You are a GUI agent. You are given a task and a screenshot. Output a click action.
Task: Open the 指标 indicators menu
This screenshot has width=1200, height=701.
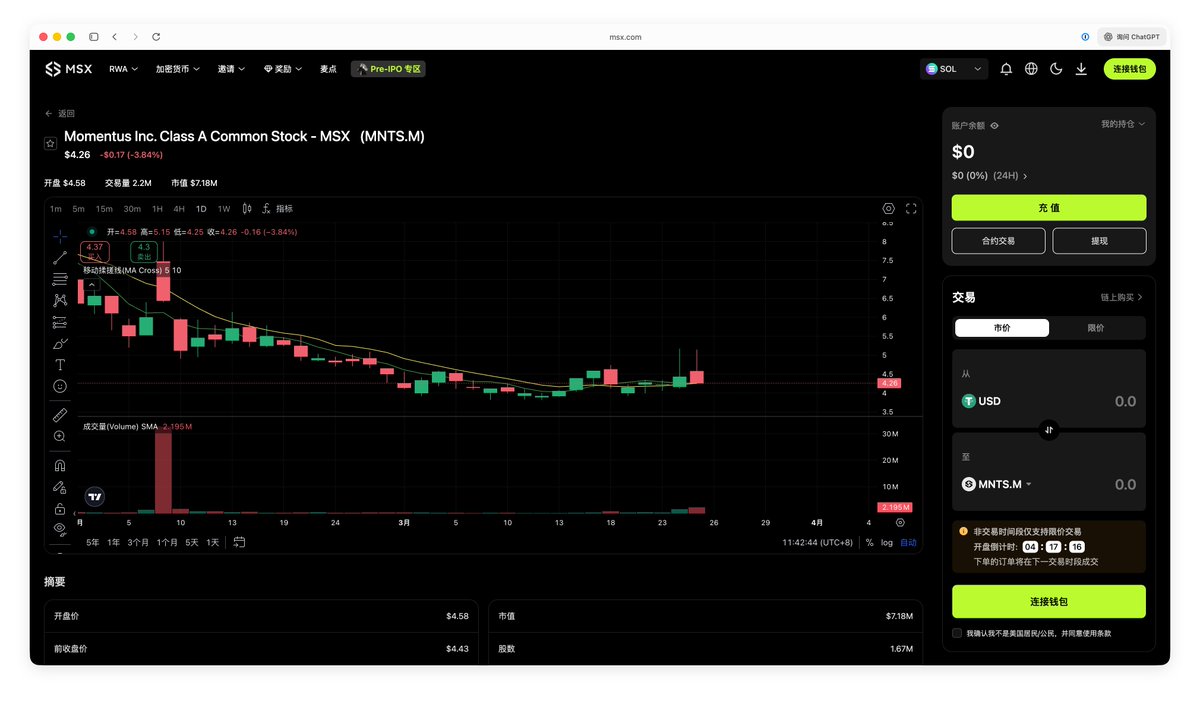pyautogui.click(x=278, y=209)
